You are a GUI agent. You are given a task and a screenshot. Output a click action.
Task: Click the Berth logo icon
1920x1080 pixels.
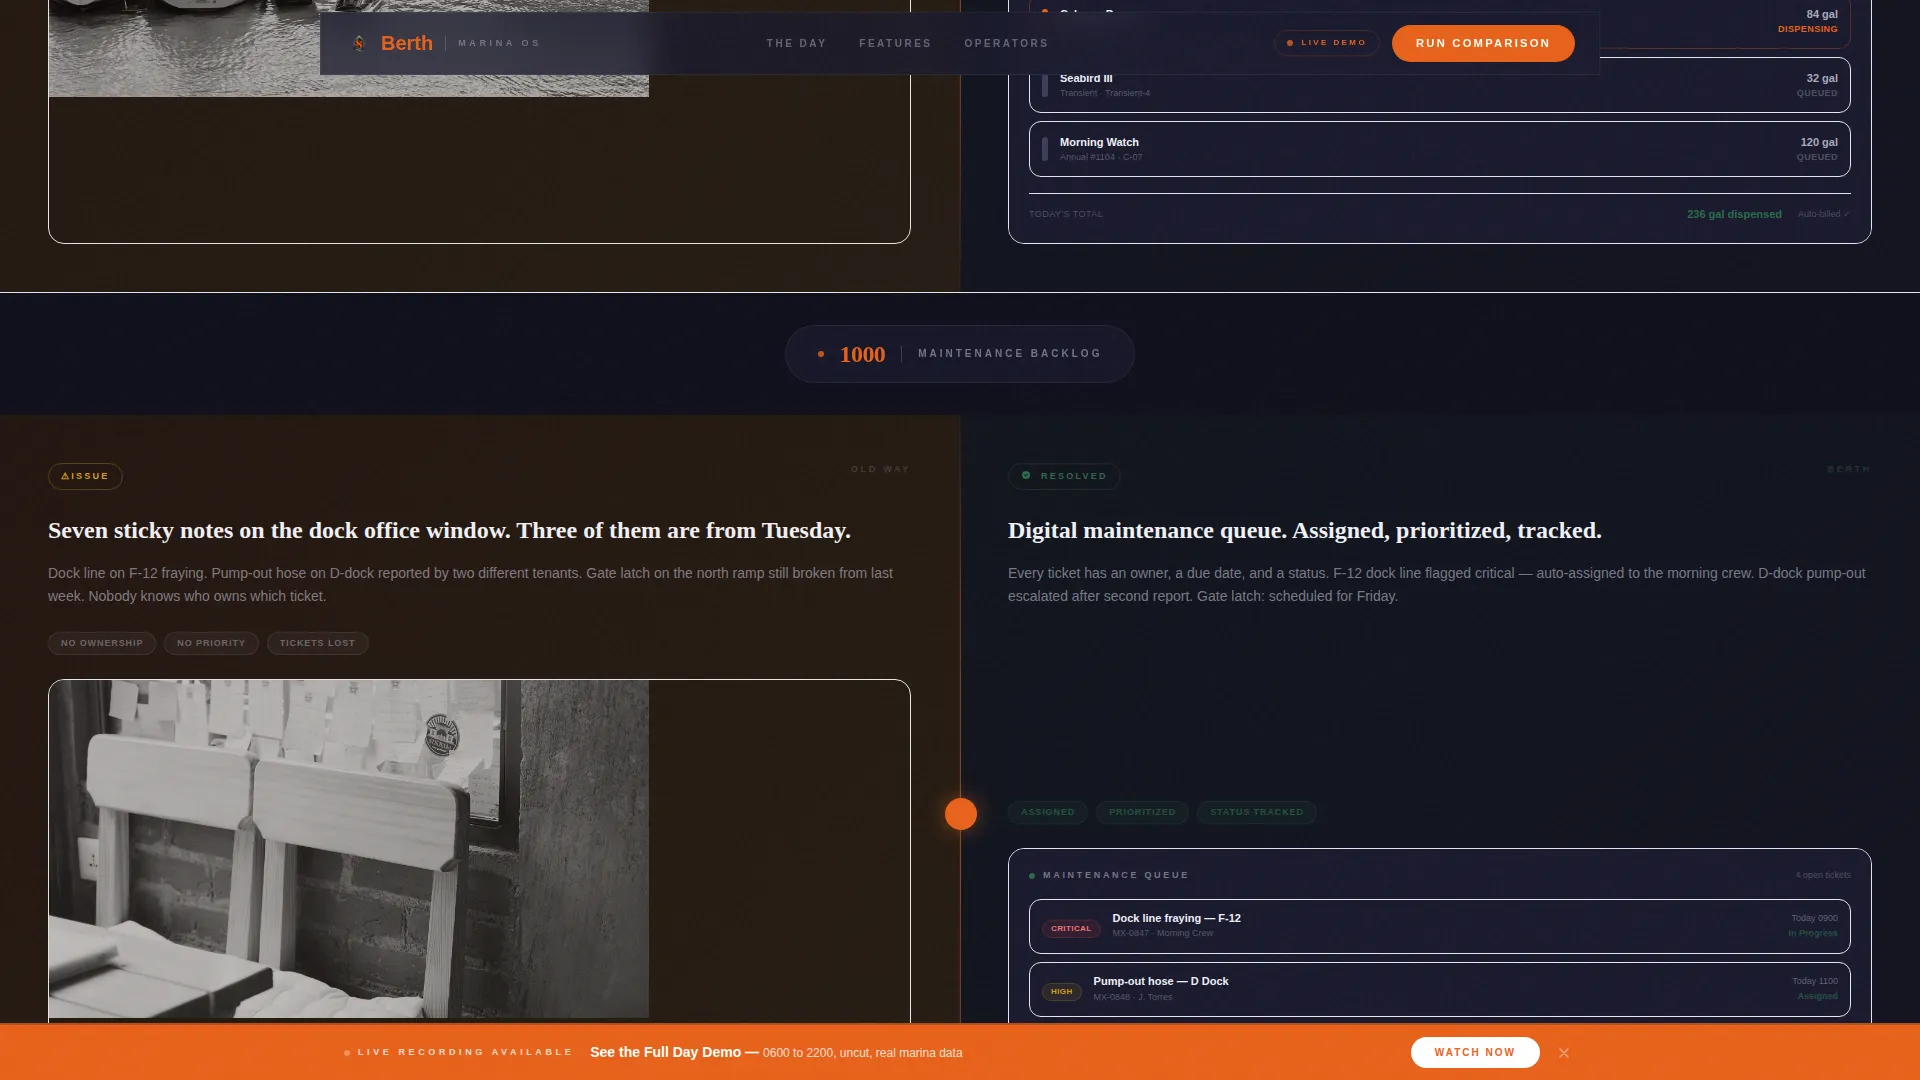click(x=359, y=43)
